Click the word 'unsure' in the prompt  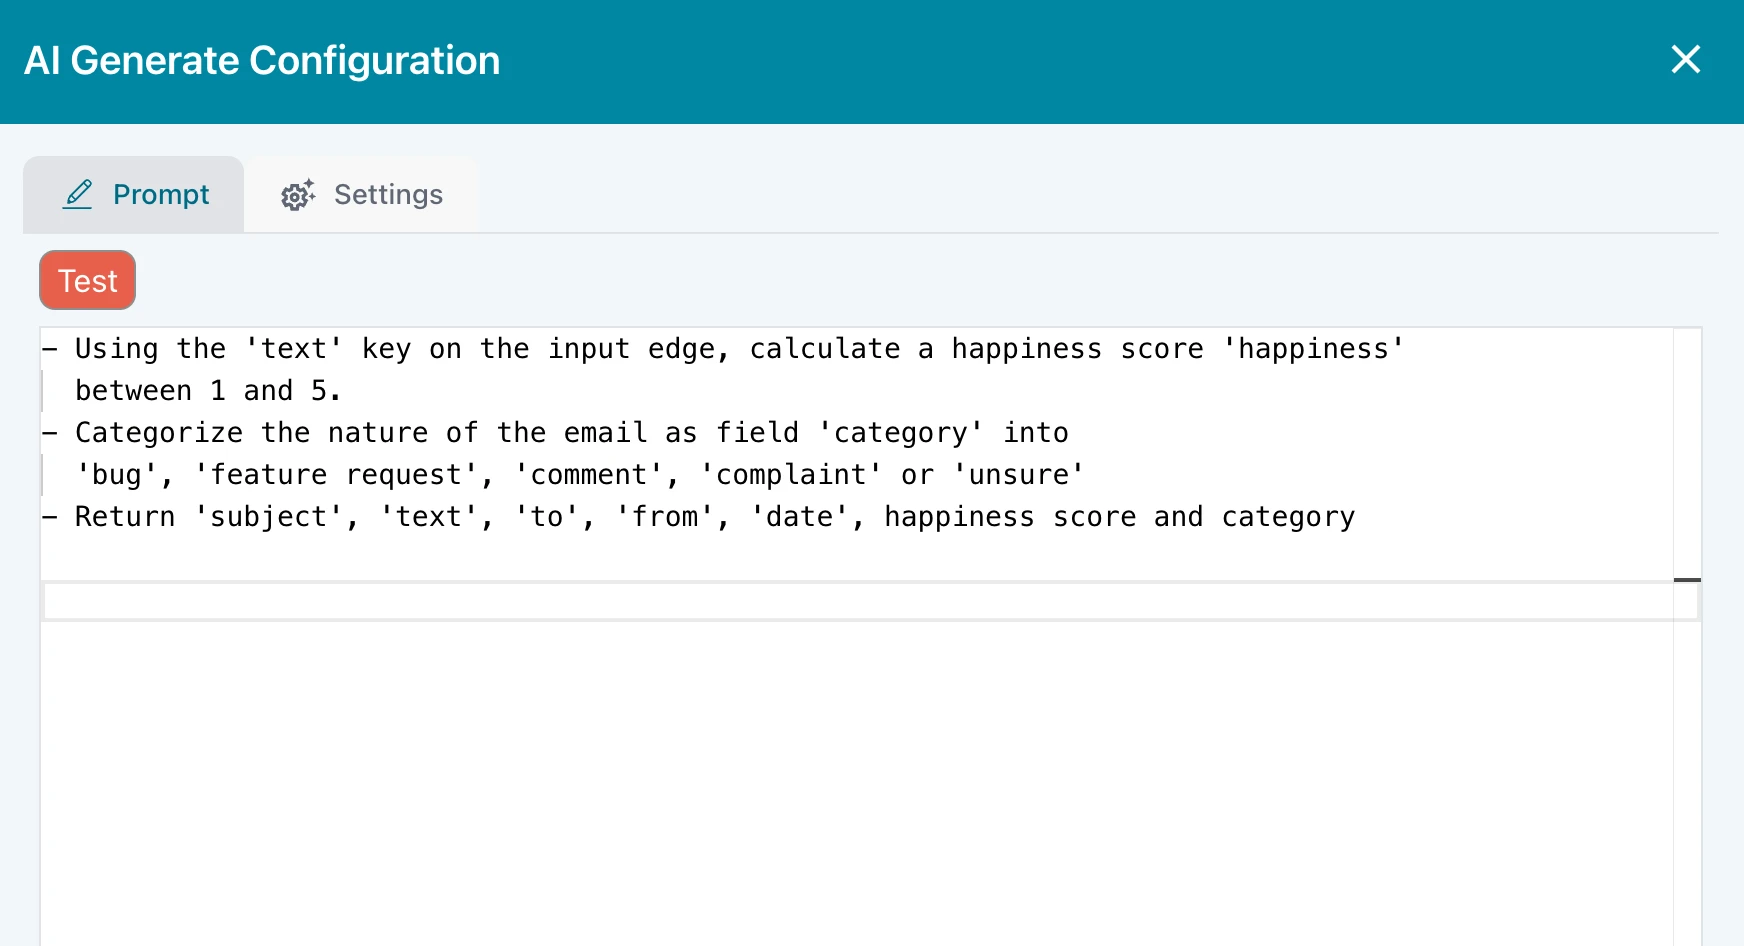pyautogui.click(x=1018, y=475)
